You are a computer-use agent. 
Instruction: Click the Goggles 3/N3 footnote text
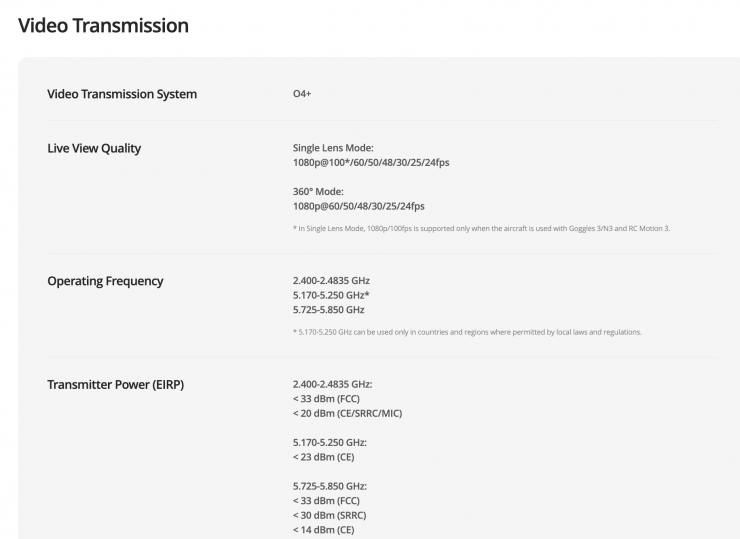(481, 228)
